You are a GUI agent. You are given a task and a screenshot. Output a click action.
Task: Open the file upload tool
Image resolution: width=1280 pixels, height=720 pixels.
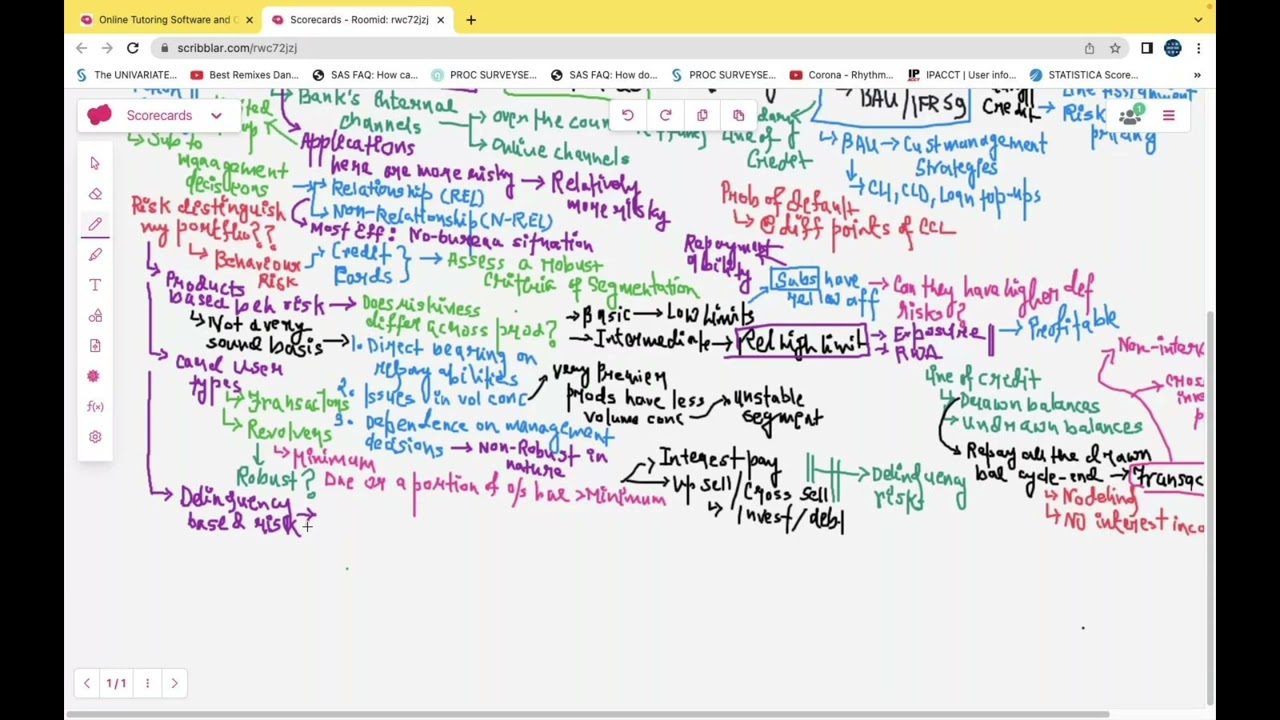[95, 346]
